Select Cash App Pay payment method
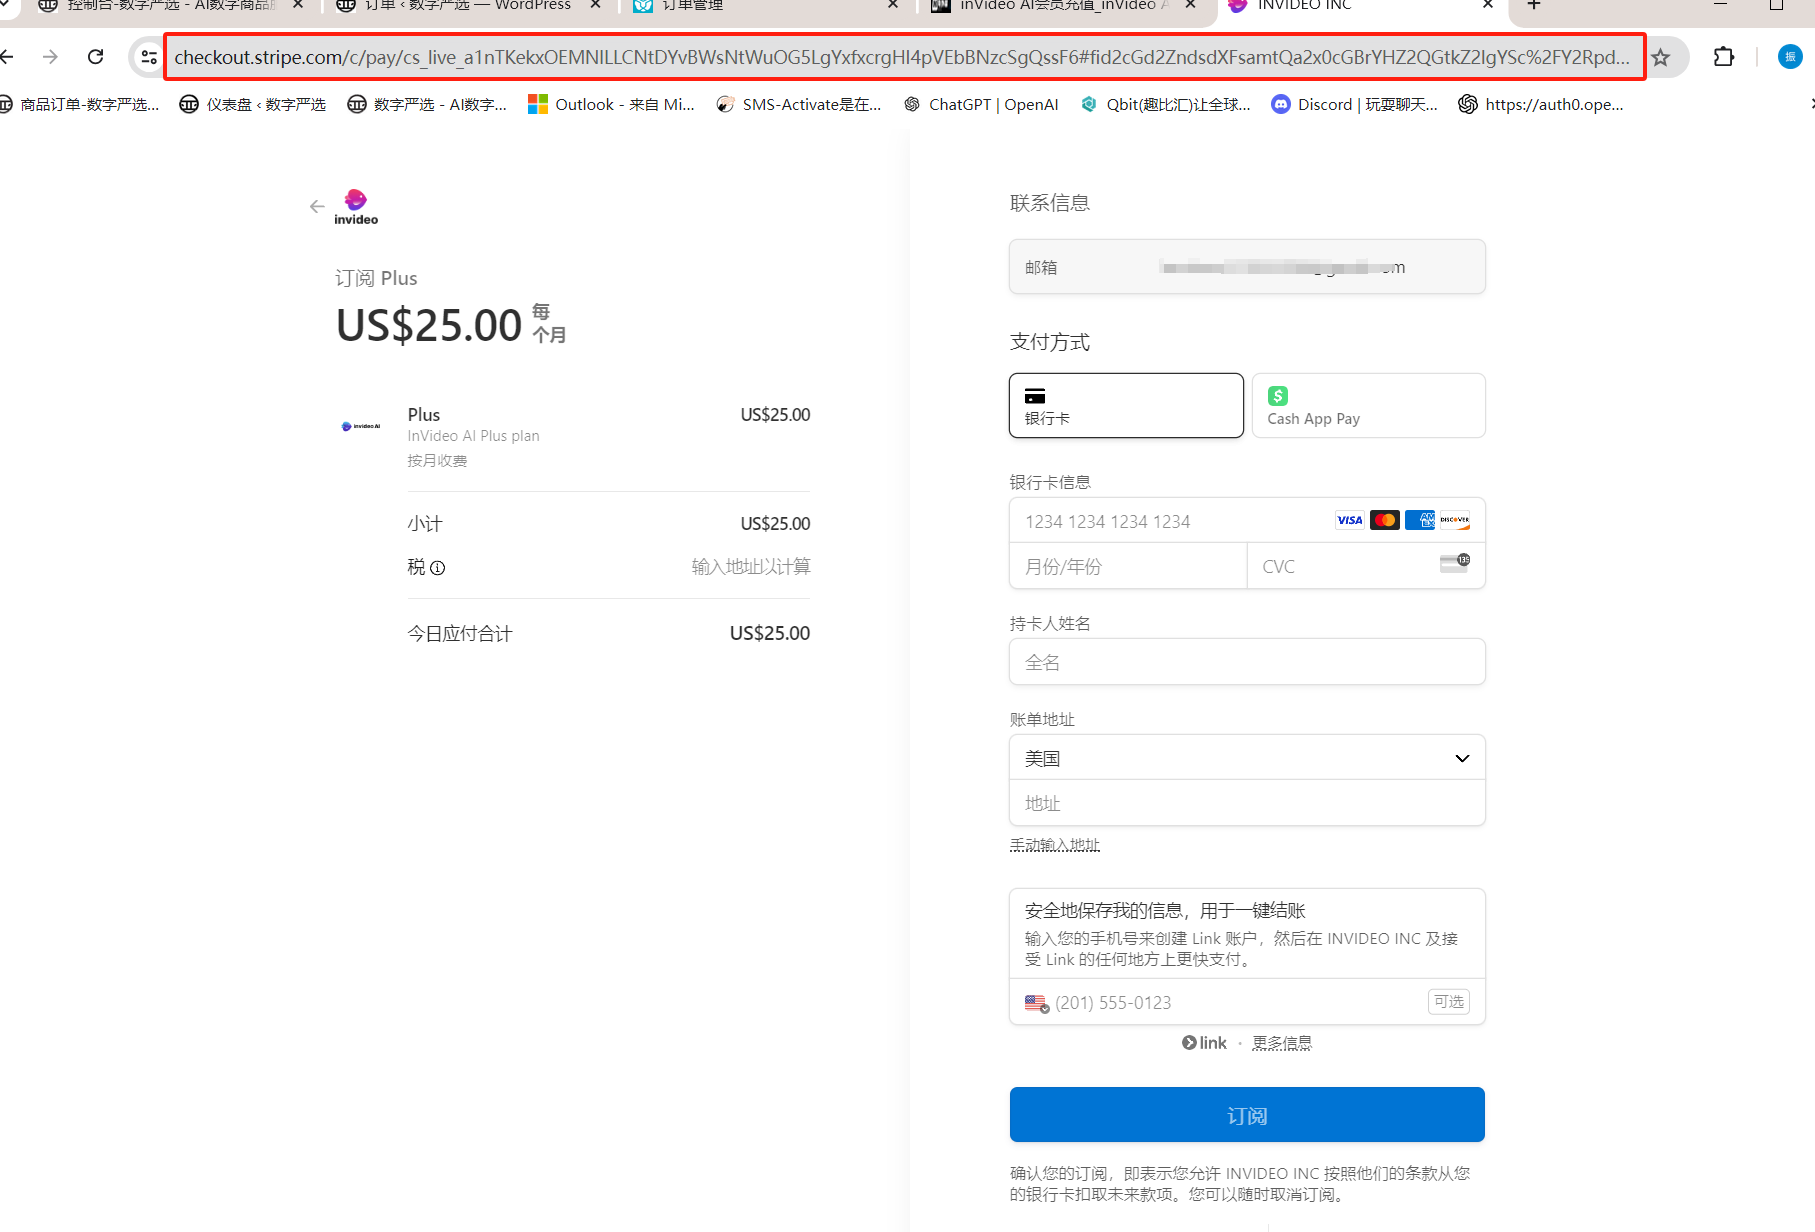The height and width of the screenshot is (1232, 1815). click(x=1368, y=405)
